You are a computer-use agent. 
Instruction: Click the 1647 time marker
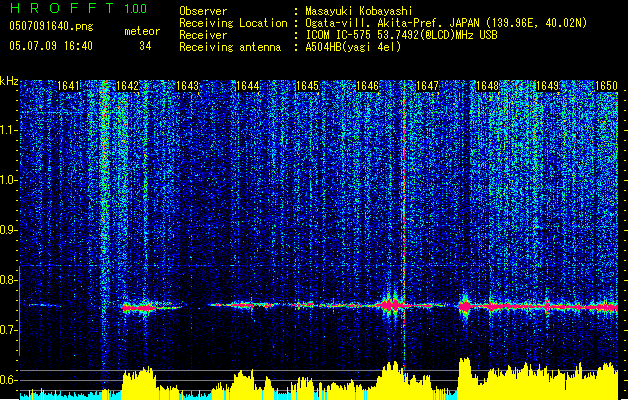[427, 86]
